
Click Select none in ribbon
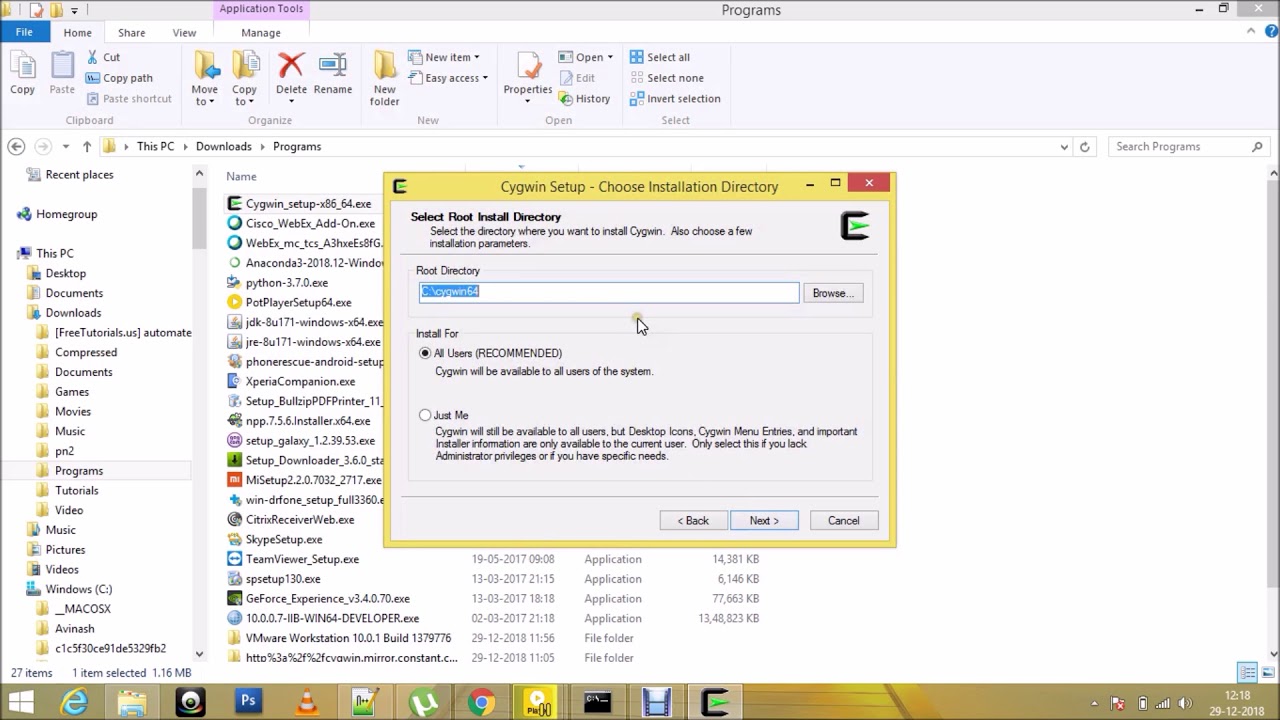[666, 78]
